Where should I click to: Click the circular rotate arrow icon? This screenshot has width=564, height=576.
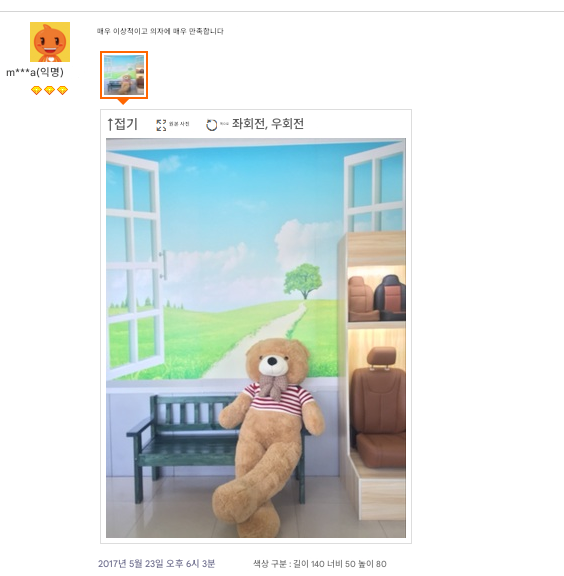pyautogui.click(x=212, y=125)
